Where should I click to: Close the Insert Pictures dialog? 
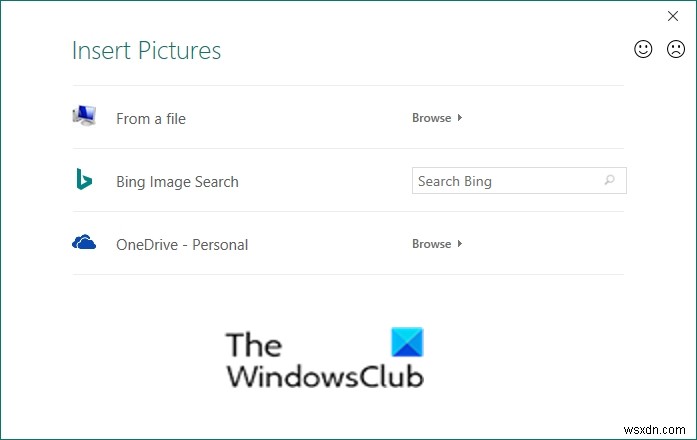click(673, 16)
